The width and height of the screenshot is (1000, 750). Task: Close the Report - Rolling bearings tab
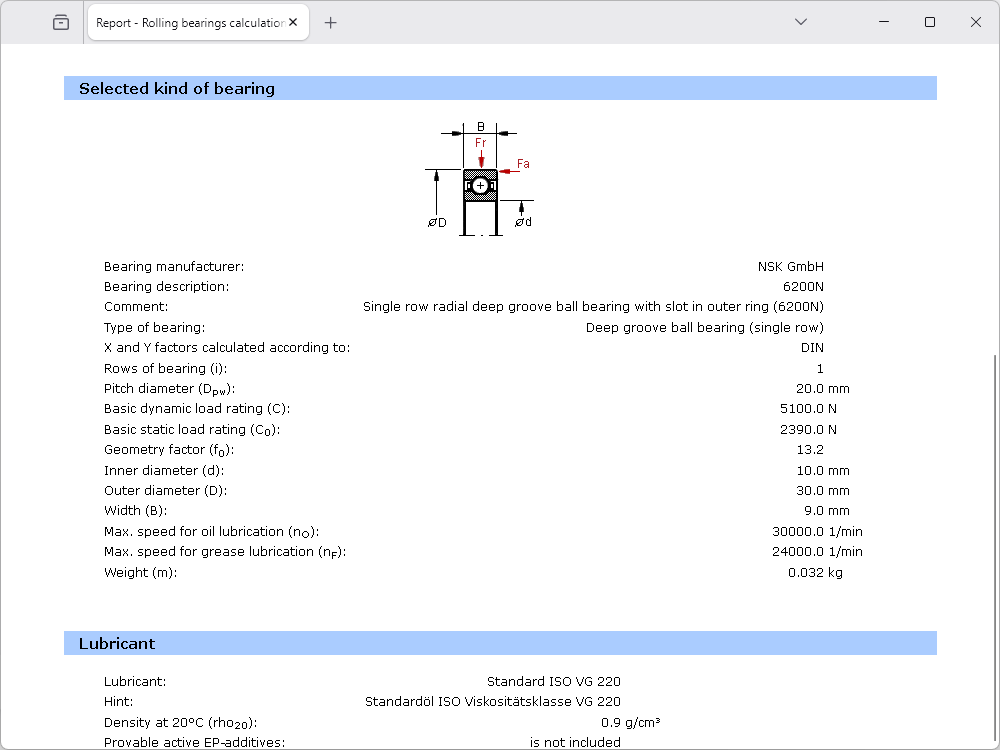[294, 23]
